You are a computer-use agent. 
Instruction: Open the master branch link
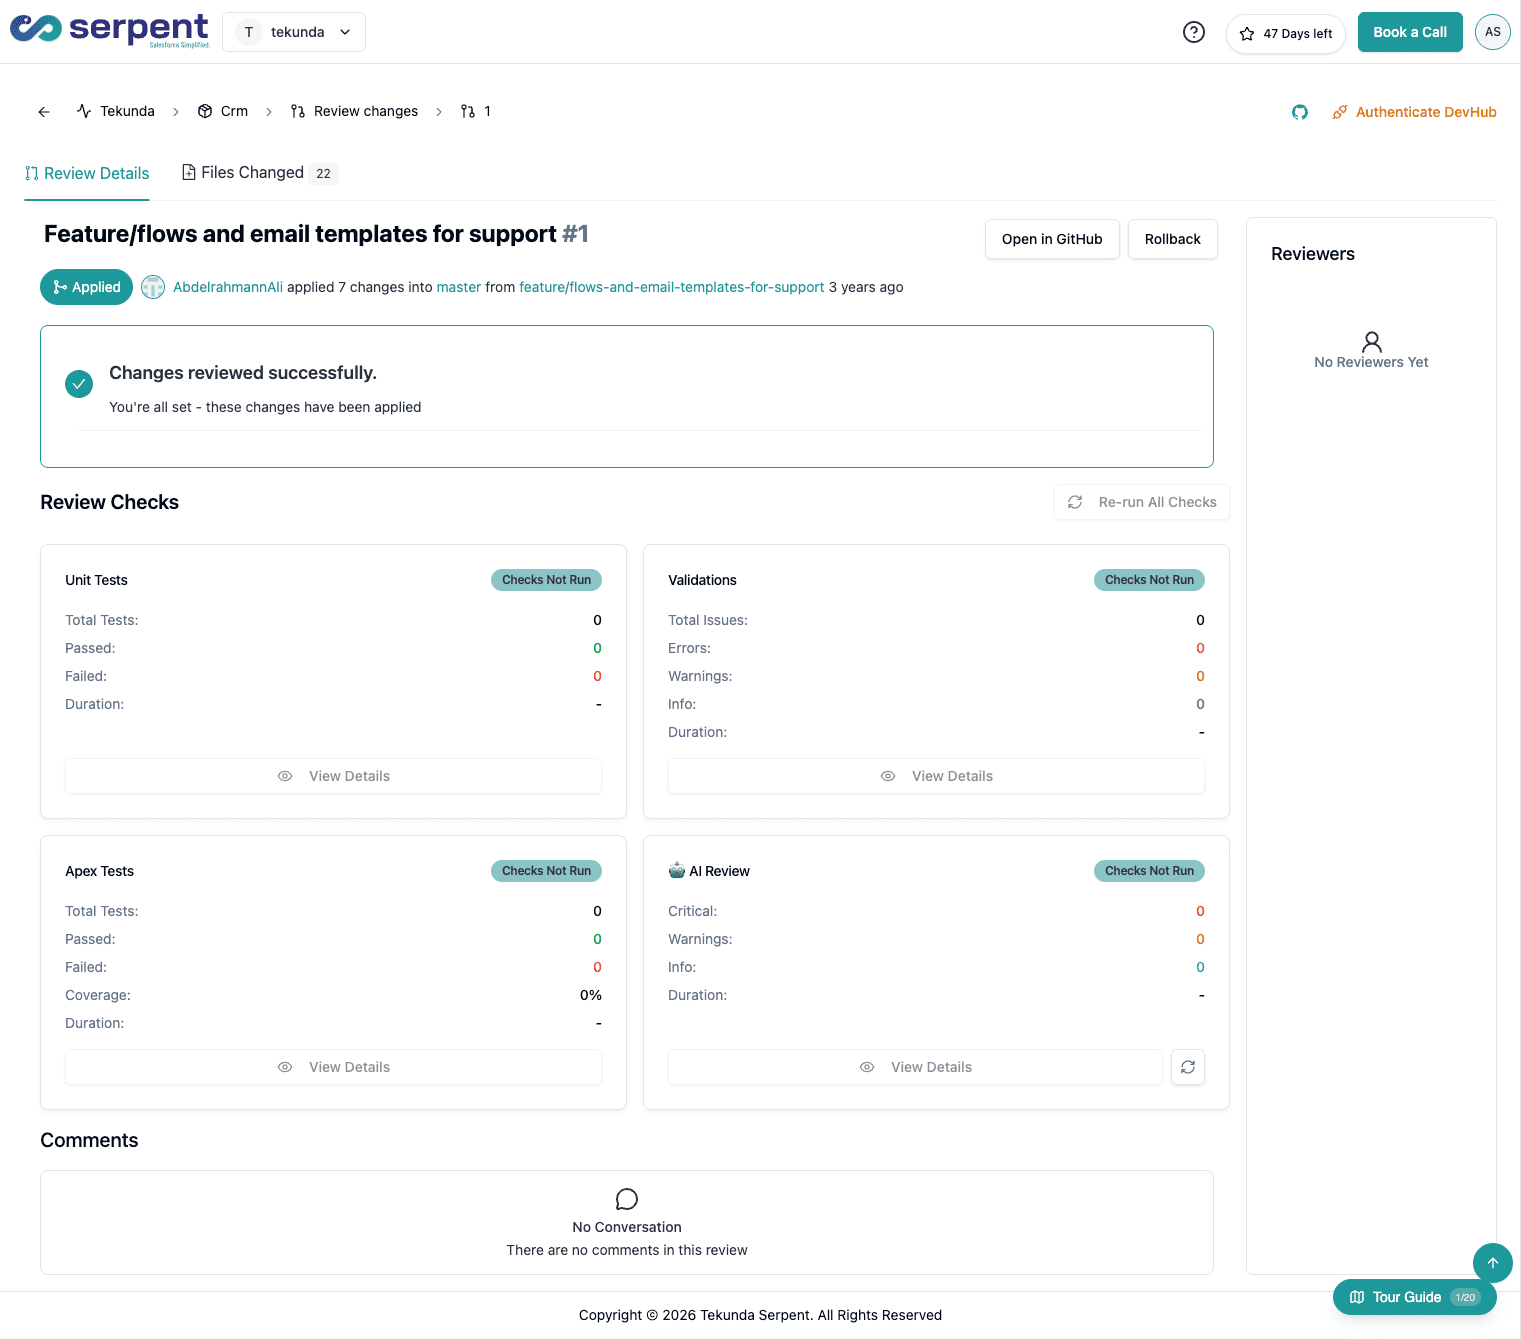[458, 287]
